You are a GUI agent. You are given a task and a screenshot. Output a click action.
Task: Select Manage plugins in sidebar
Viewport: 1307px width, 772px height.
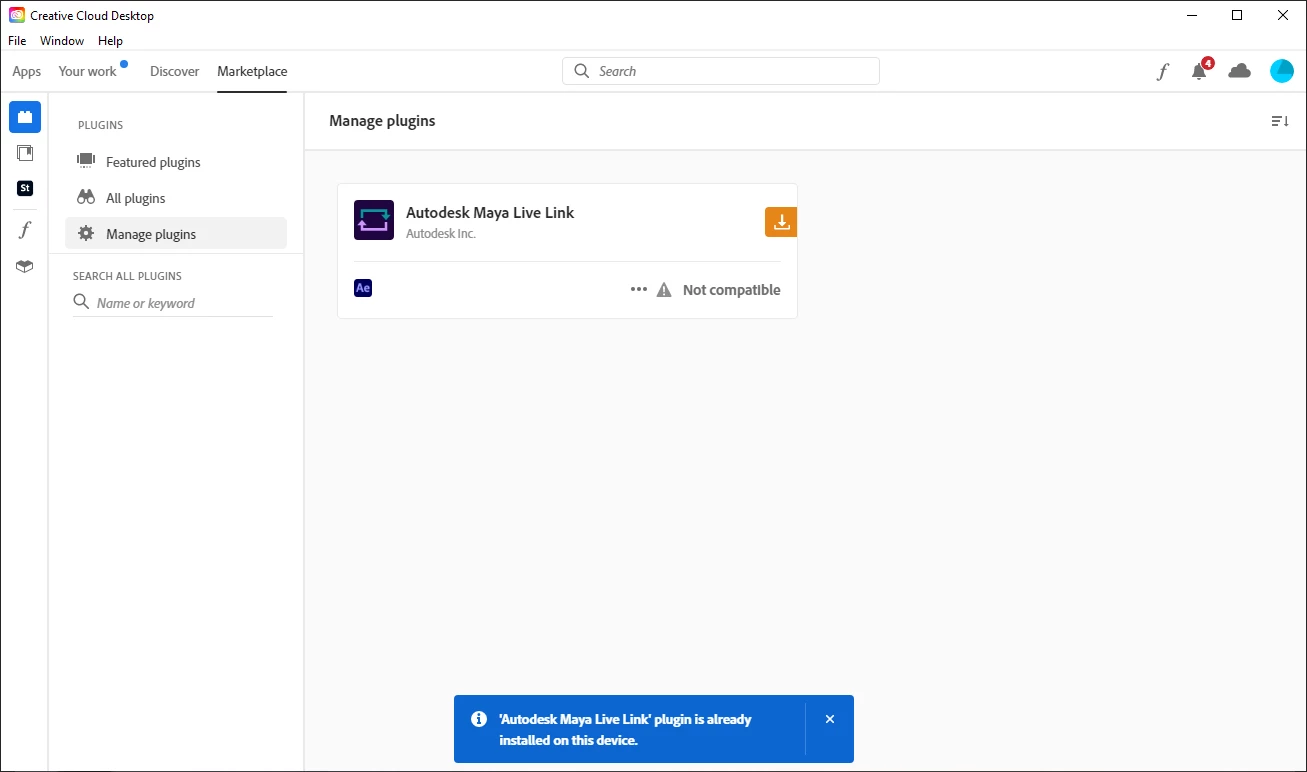coord(176,234)
